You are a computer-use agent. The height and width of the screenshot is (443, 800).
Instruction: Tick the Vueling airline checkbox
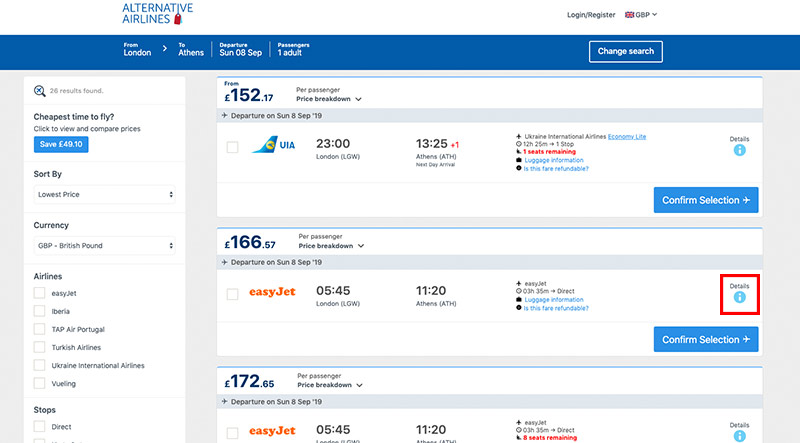[x=39, y=383]
